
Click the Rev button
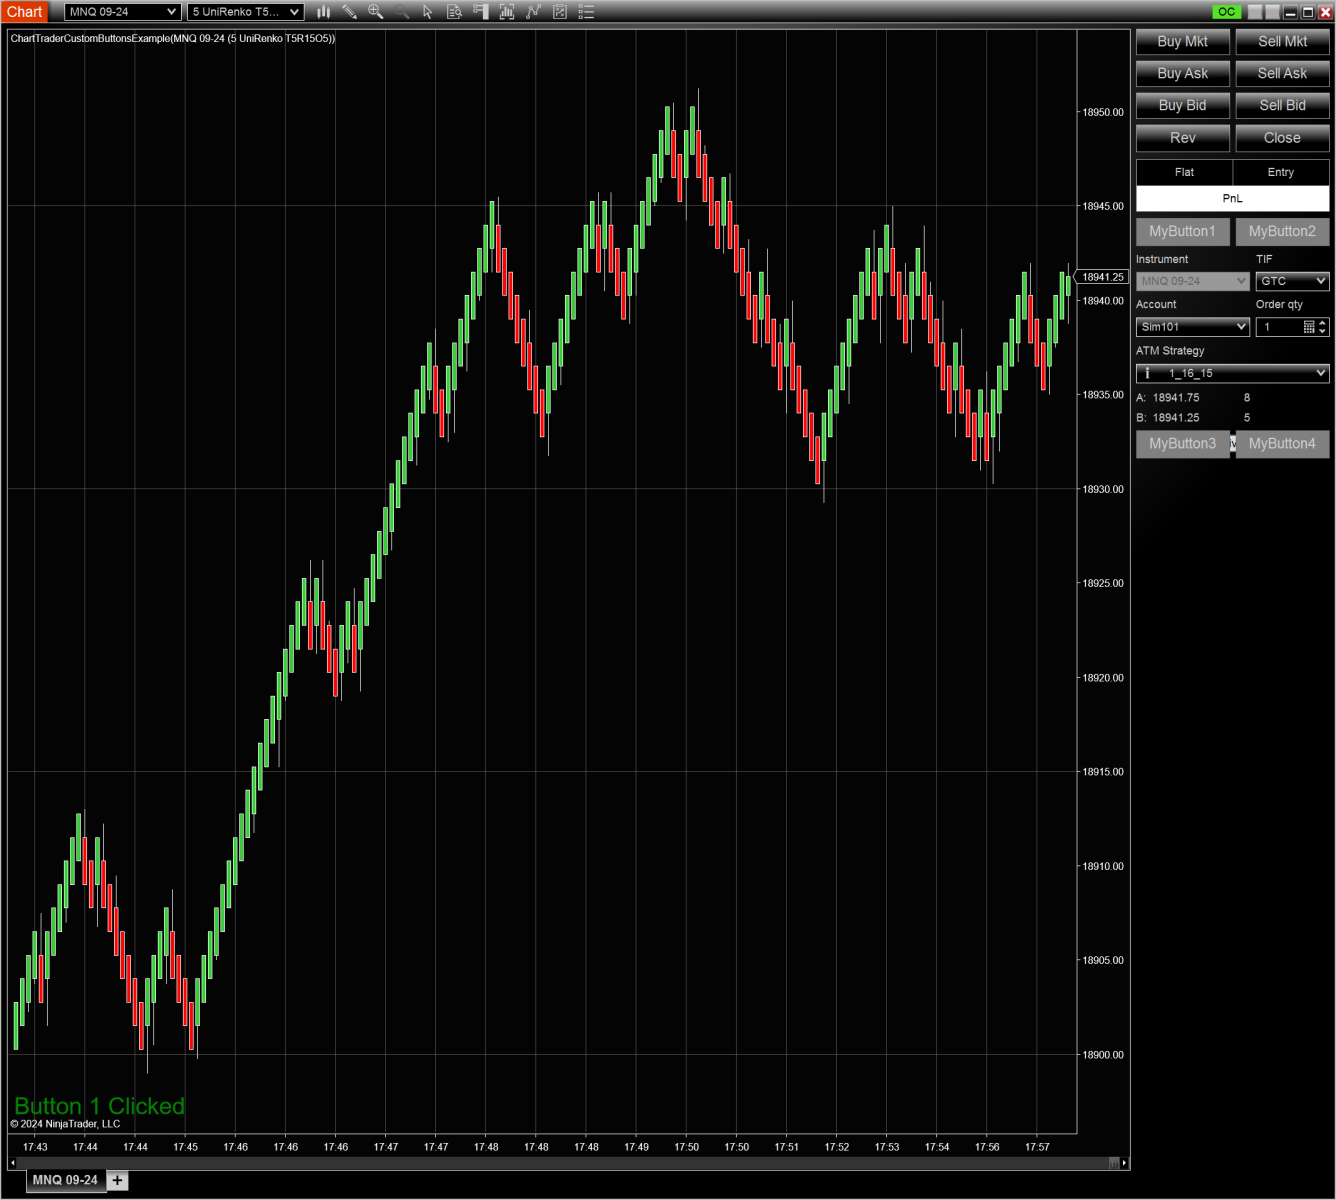click(1183, 138)
